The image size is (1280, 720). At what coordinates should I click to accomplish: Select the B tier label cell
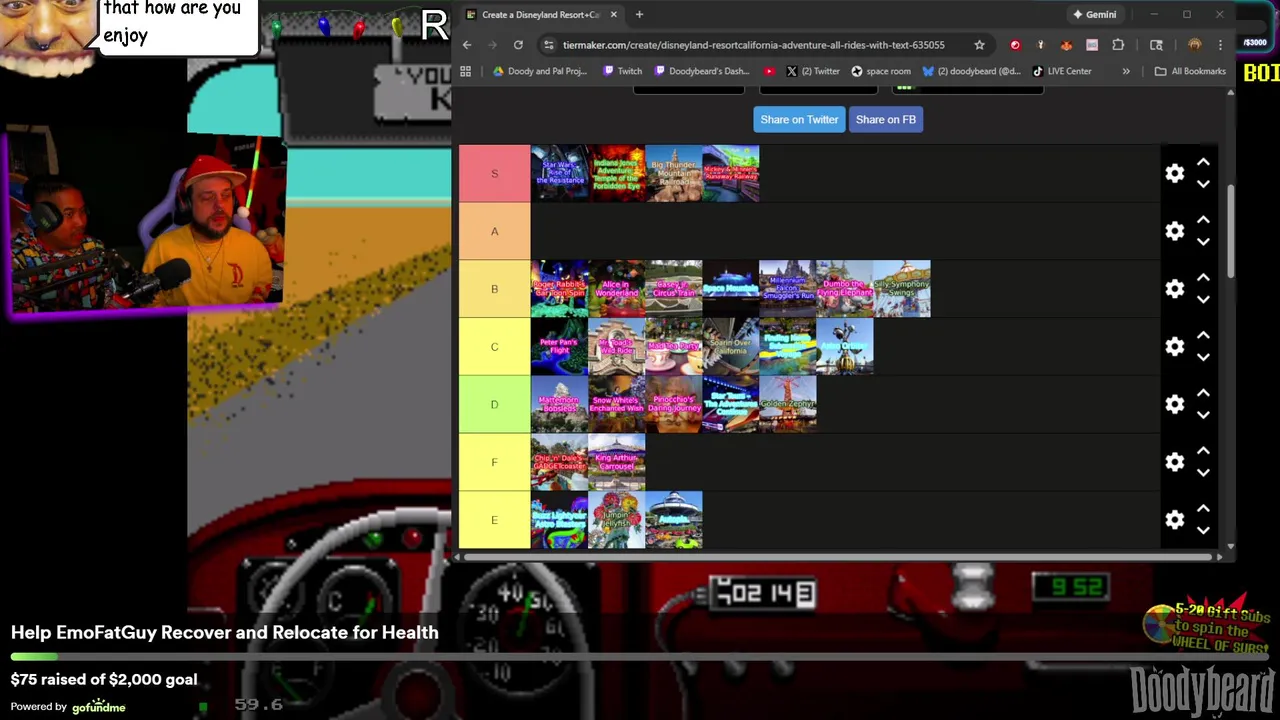[x=494, y=289]
